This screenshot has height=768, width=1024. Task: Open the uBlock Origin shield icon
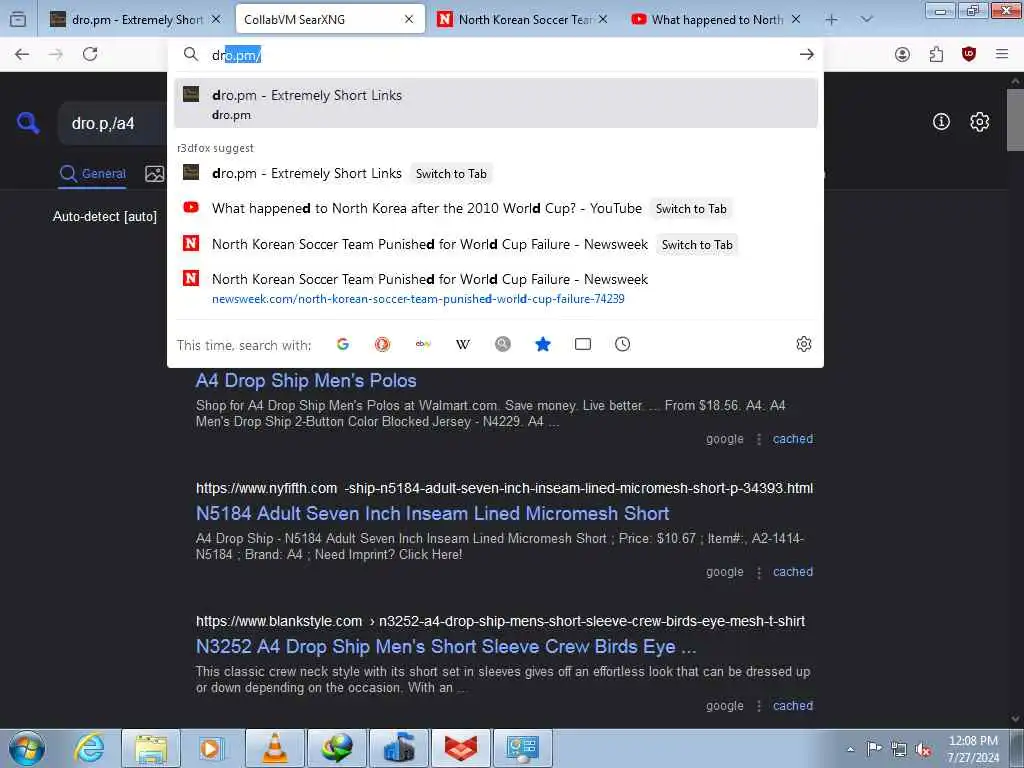(x=969, y=55)
